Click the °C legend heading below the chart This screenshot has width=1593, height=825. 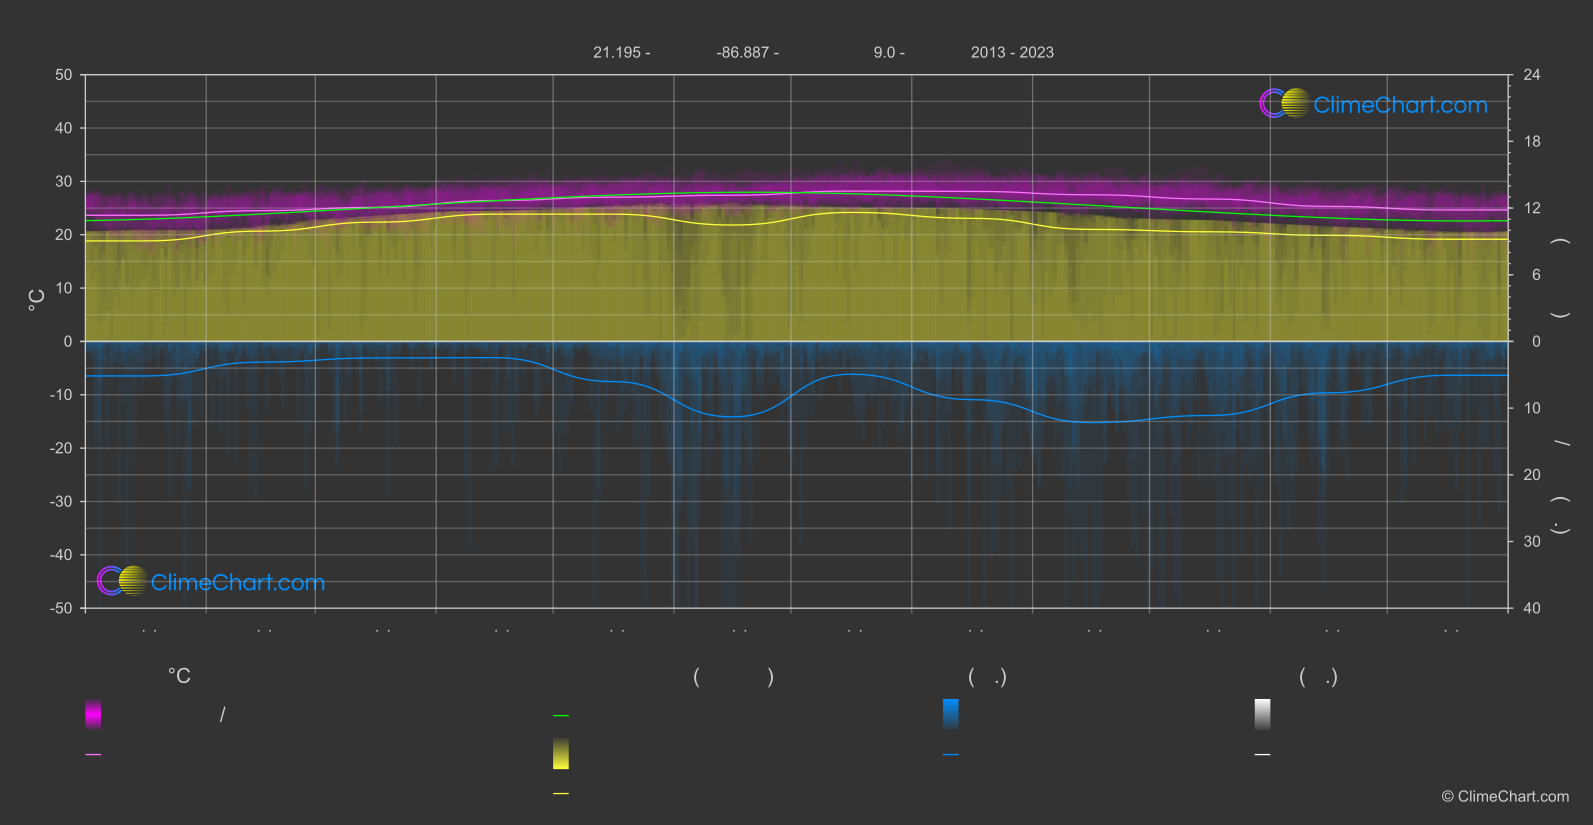pyautogui.click(x=179, y=676)
